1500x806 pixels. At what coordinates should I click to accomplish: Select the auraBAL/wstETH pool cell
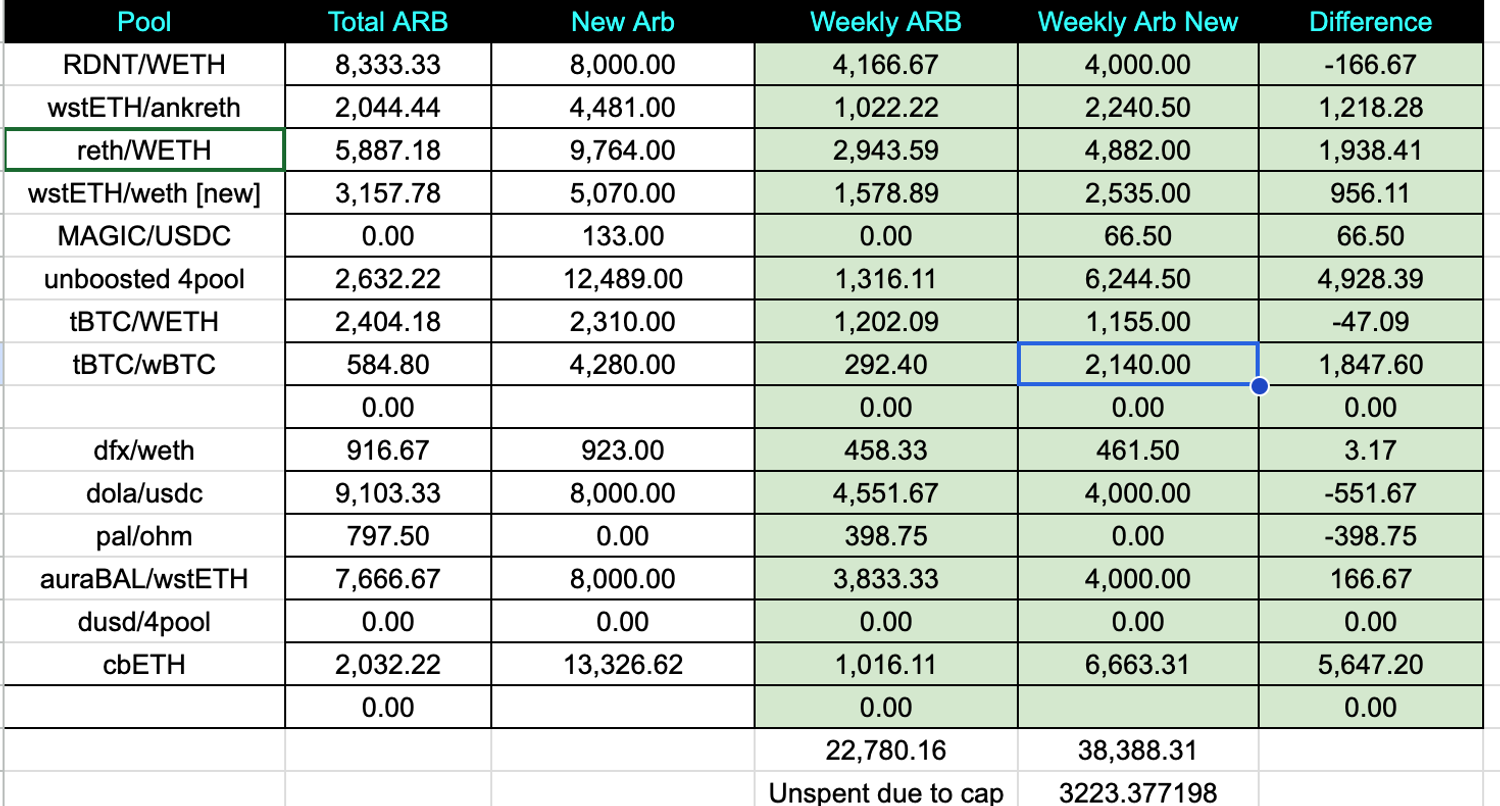pos(145,579)
